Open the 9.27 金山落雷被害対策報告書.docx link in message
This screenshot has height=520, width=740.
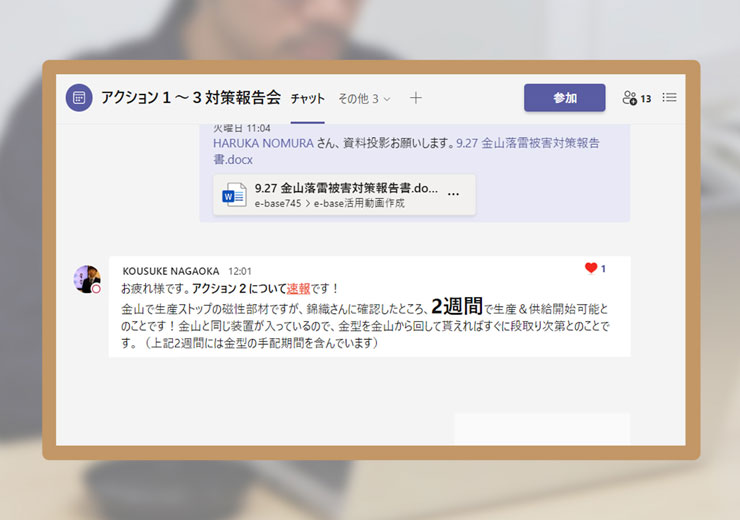click(527, 143)
